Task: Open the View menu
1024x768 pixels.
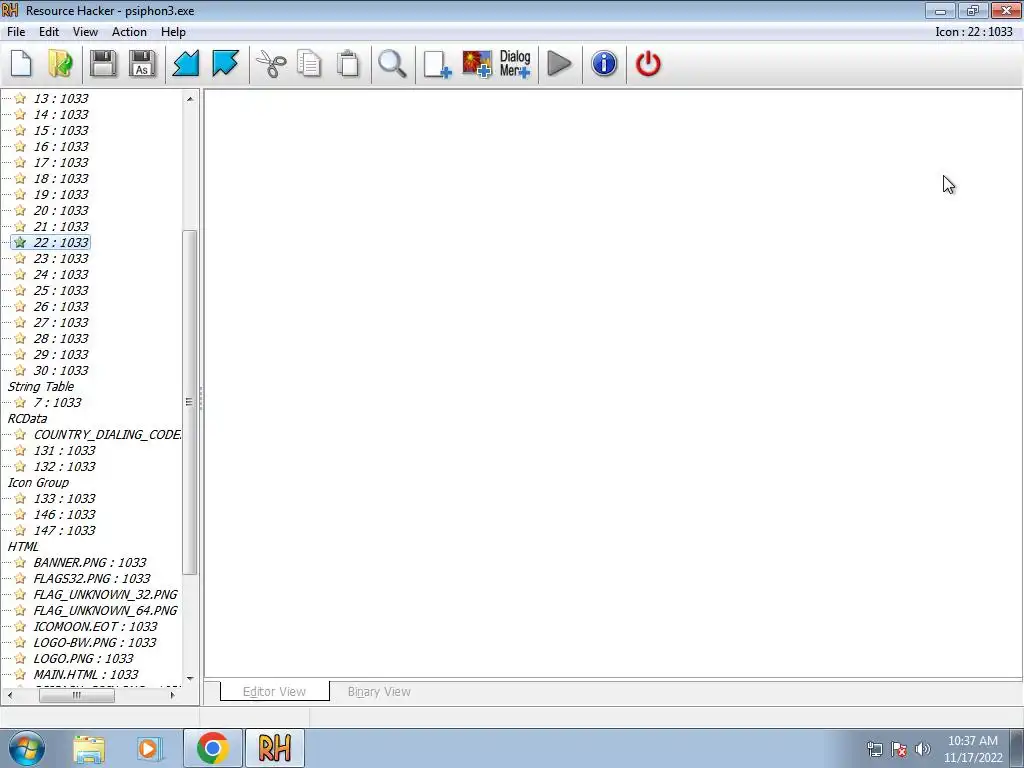Action: (x=85, y=32)
